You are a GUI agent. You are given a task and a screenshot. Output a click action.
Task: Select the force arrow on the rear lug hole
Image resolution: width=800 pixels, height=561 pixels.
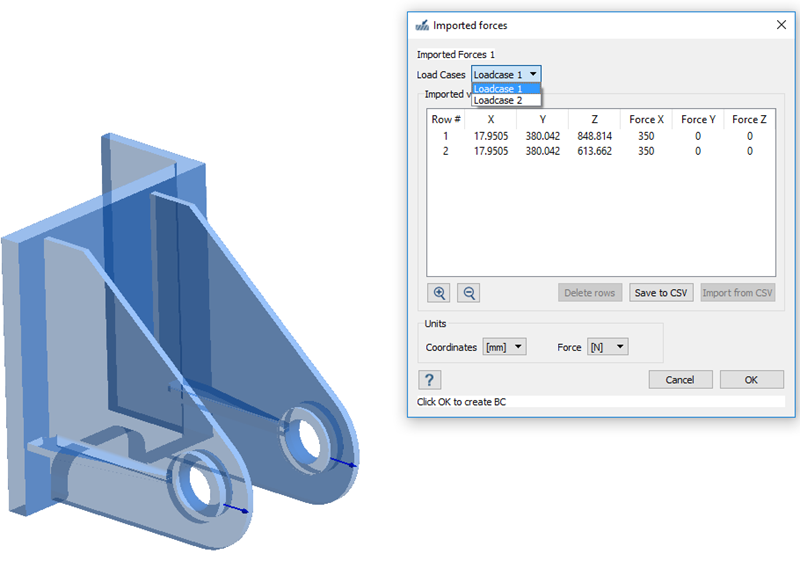click(x=344, y=463)
